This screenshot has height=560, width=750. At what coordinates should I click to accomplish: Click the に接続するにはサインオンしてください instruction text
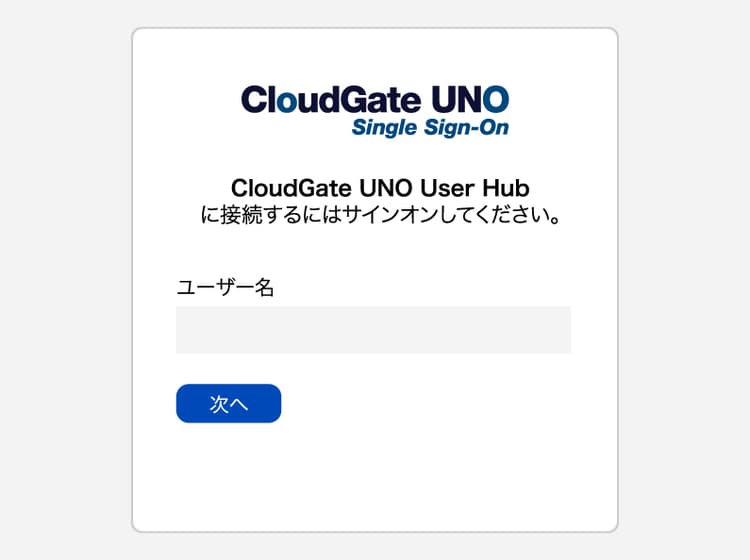coord(379,214)
